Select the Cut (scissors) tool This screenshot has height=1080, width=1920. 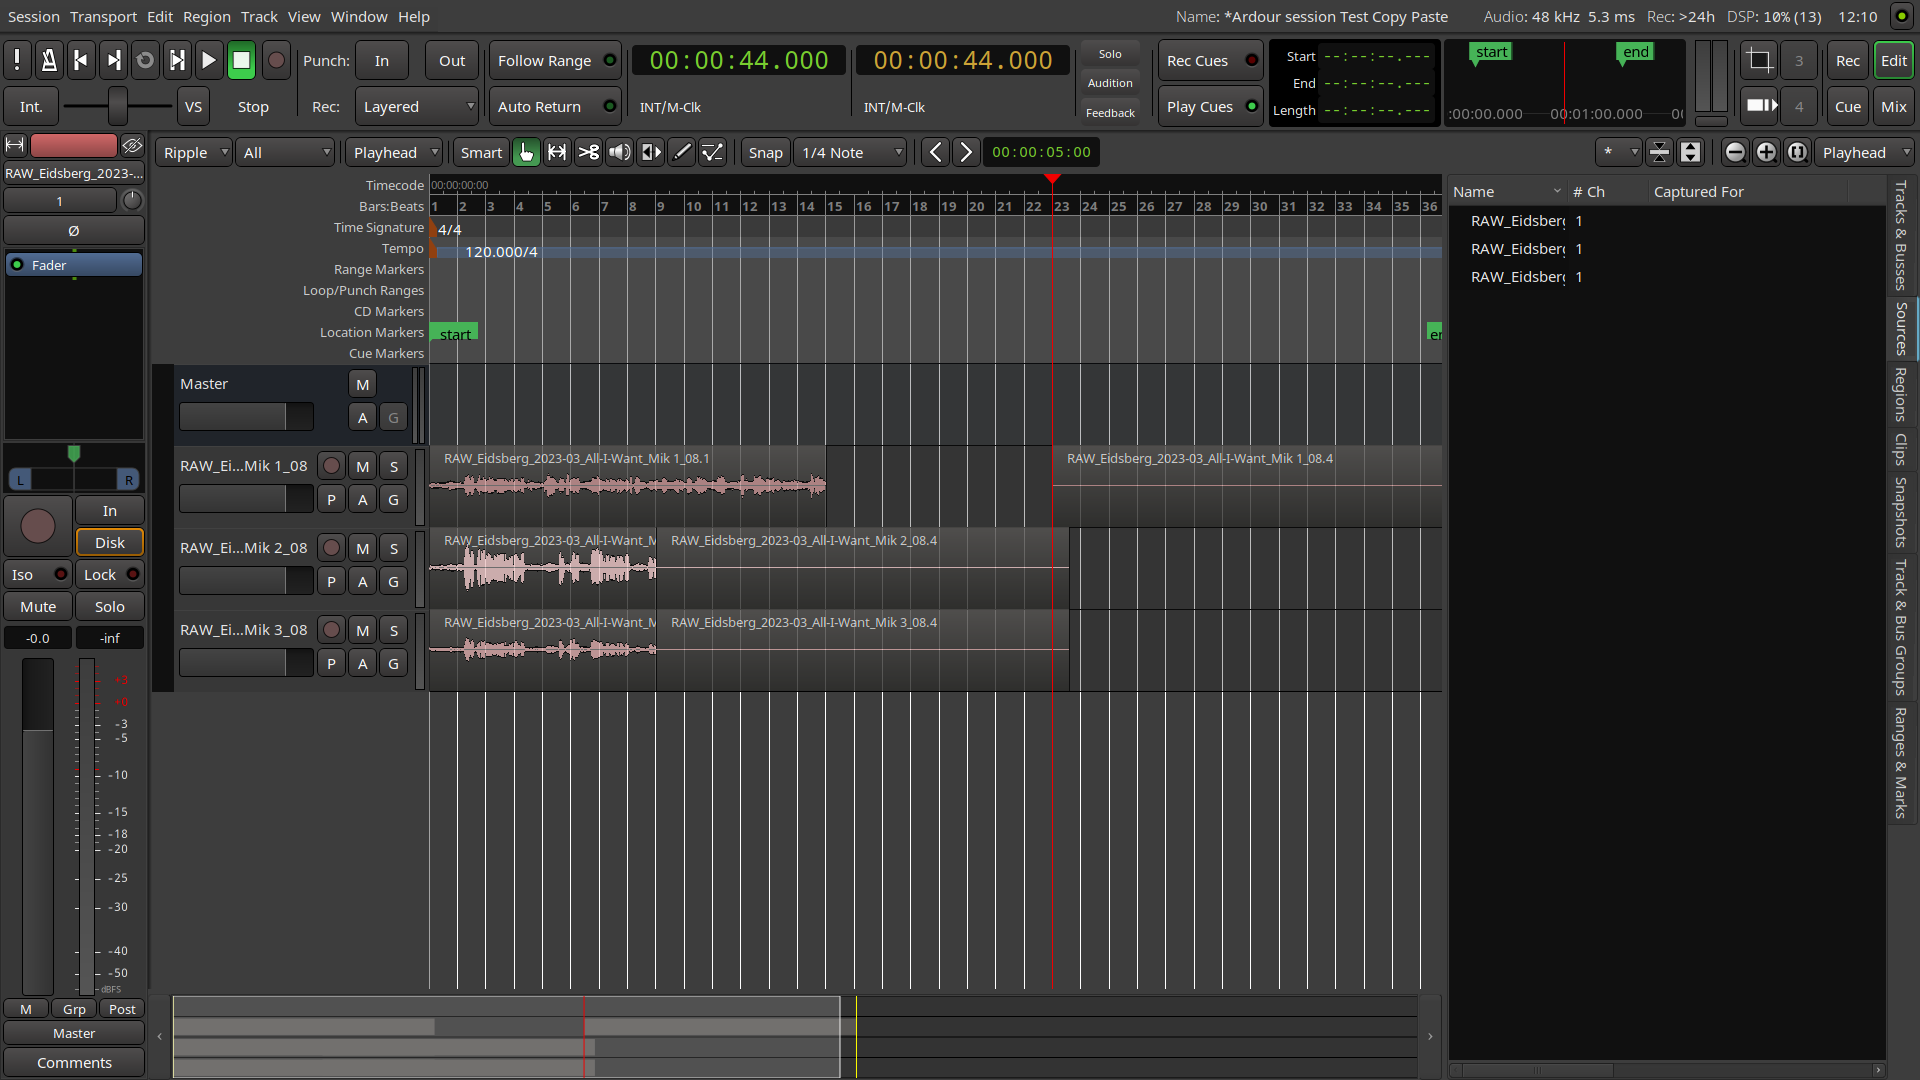coord(589,152)
